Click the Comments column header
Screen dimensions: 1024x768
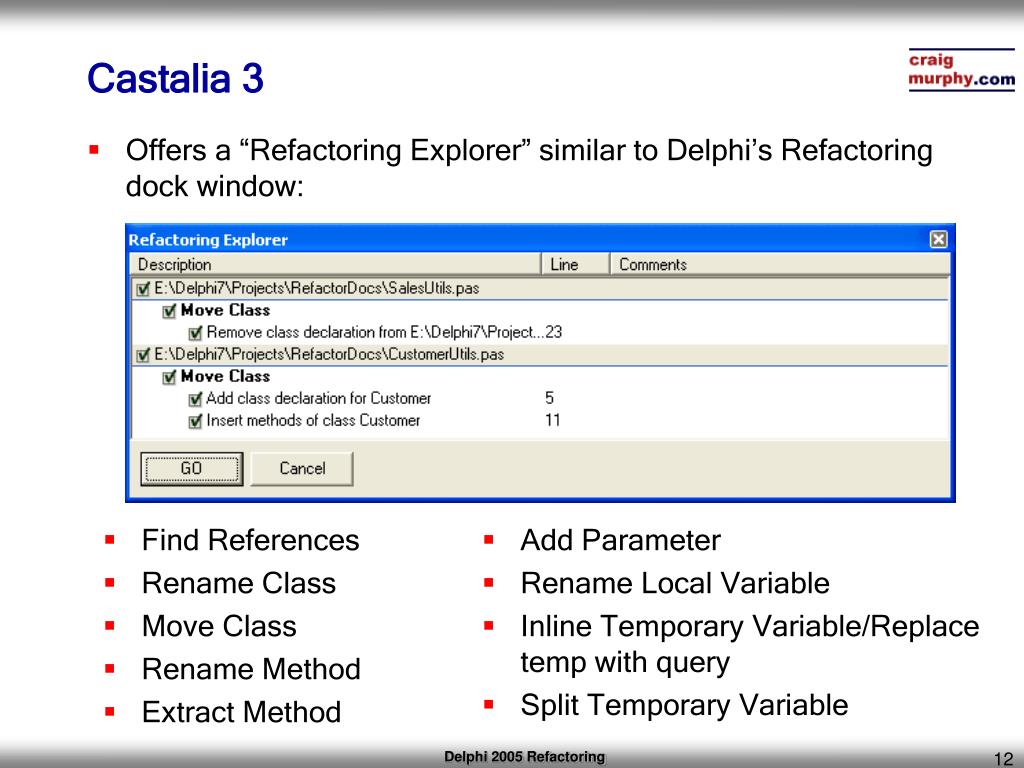(x=780, y=264)
